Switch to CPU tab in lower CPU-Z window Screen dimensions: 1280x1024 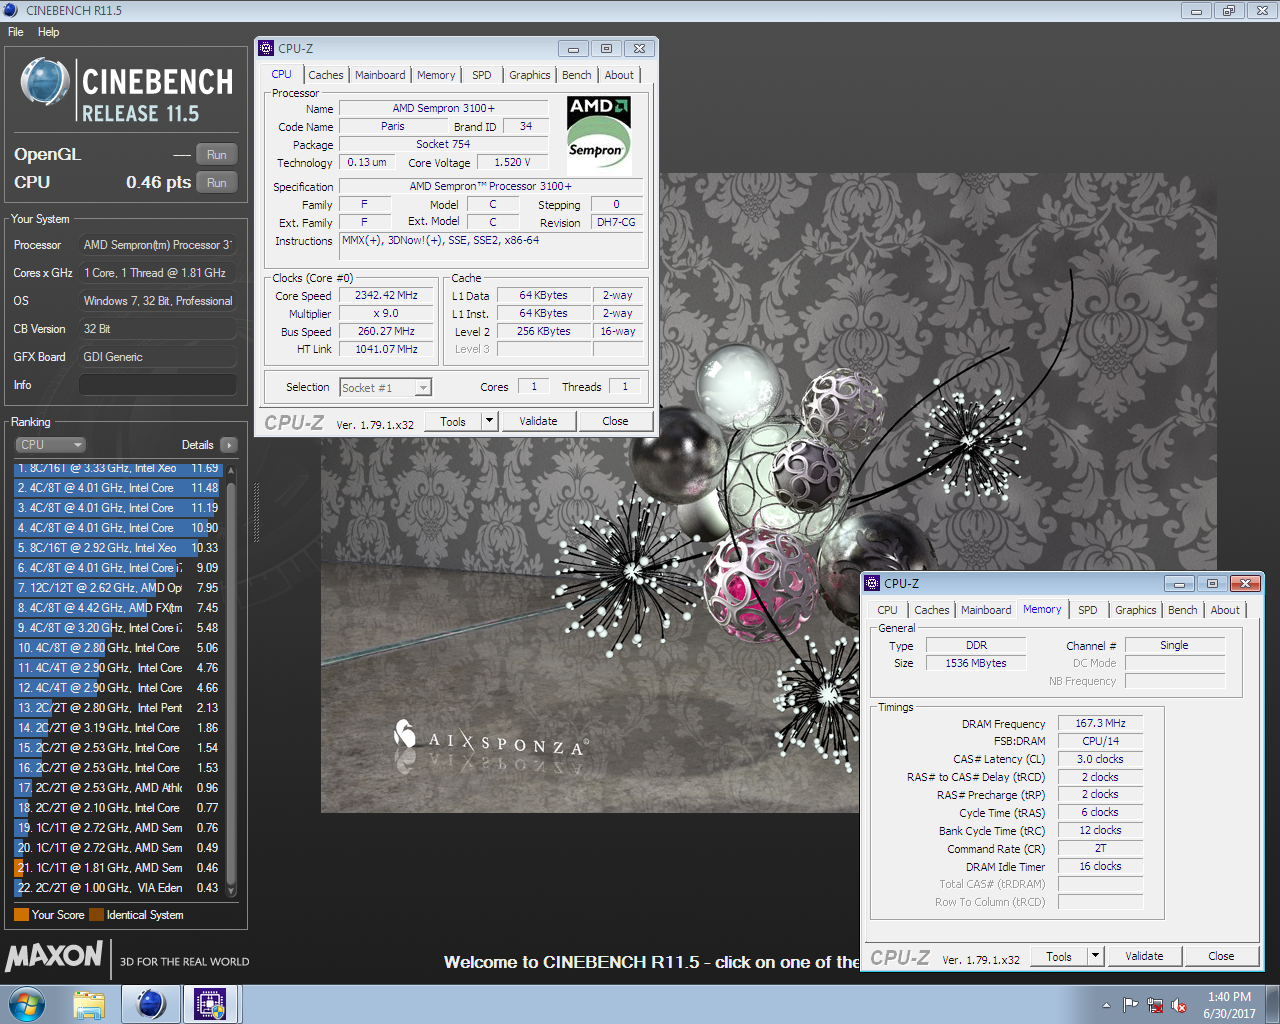tap(887, 610)
